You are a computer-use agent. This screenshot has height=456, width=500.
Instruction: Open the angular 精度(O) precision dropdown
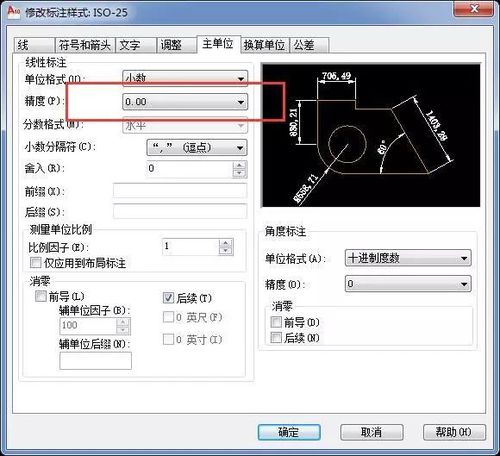pos(408,284)
